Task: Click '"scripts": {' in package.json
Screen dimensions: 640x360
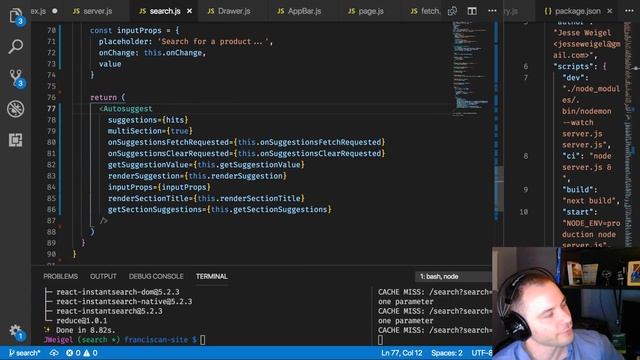Action: pyautogui.click(x=580, y=66)
